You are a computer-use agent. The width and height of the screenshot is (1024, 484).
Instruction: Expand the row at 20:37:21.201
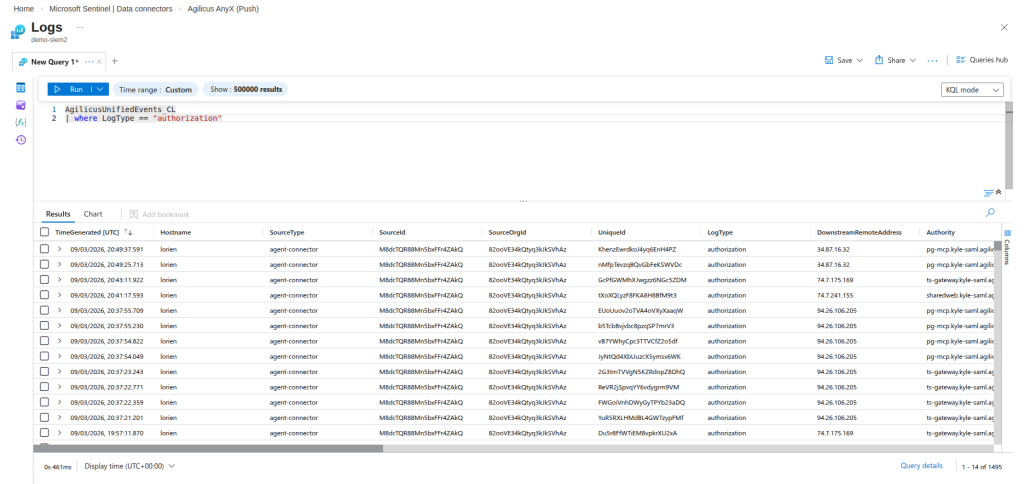click(x=59, y=417)
